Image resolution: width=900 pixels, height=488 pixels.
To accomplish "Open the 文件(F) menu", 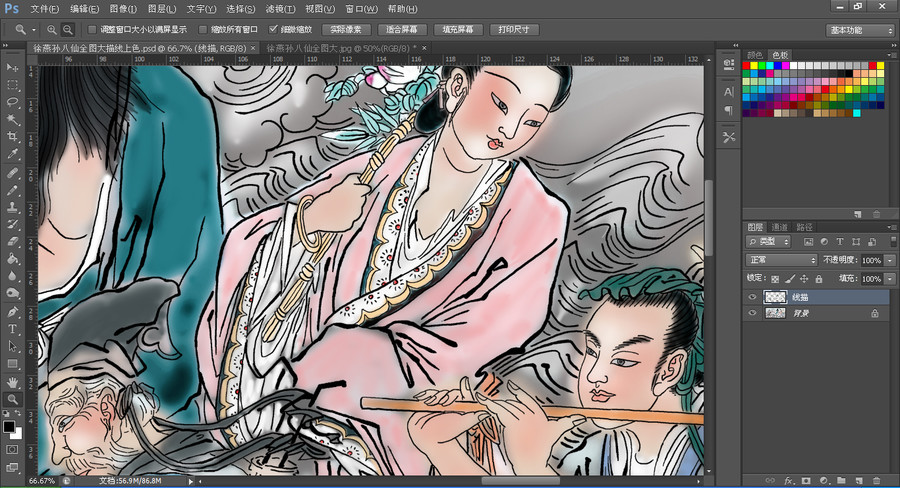I will pyautogui.click(x=45, y=9).
